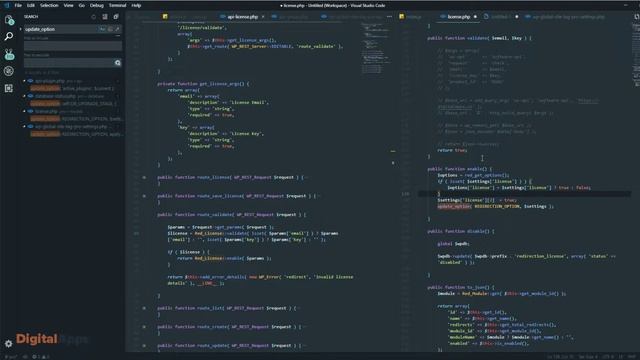Open the Terminal menu
The height and width of the screenshot is (360, 640).
click(118, 5)
